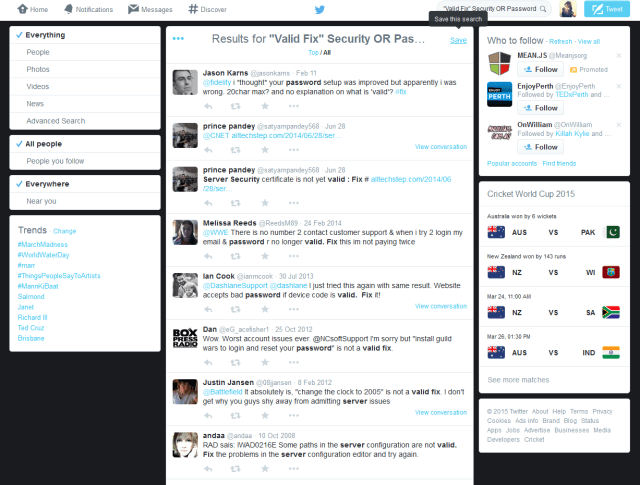The height and width of the screenshot is (485, 640).
Task: Dismiss the EnjoyPerth suggestion
Action: pos(619,86)
